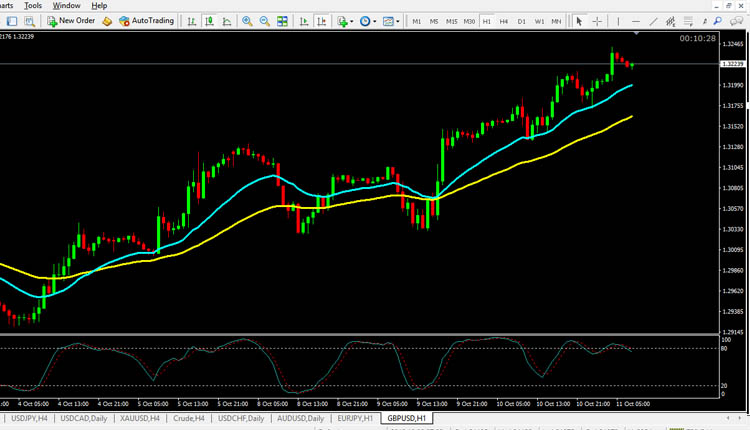Switch to the USDCHF,Daily chart tab
Viewport: 750px width, 430px height.
(241, 418)
